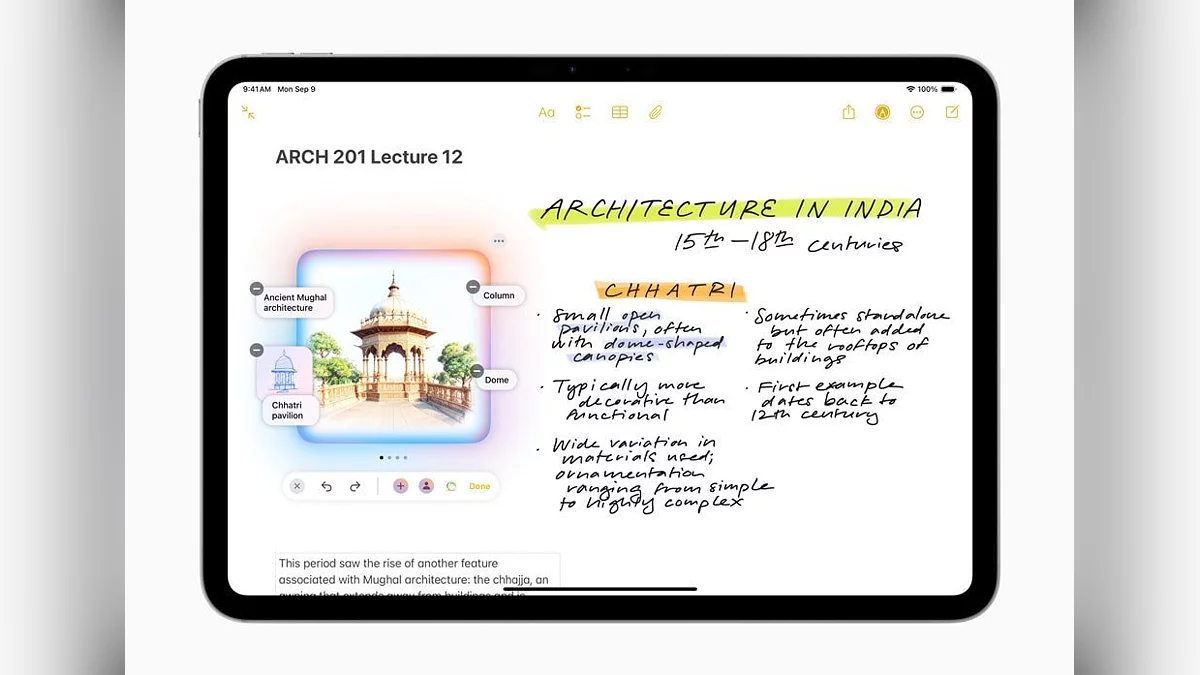This screenshot has height=675, width=1200.
Task: Tap the 'This period saw the rise' paragraph
Action: [417, 574]
